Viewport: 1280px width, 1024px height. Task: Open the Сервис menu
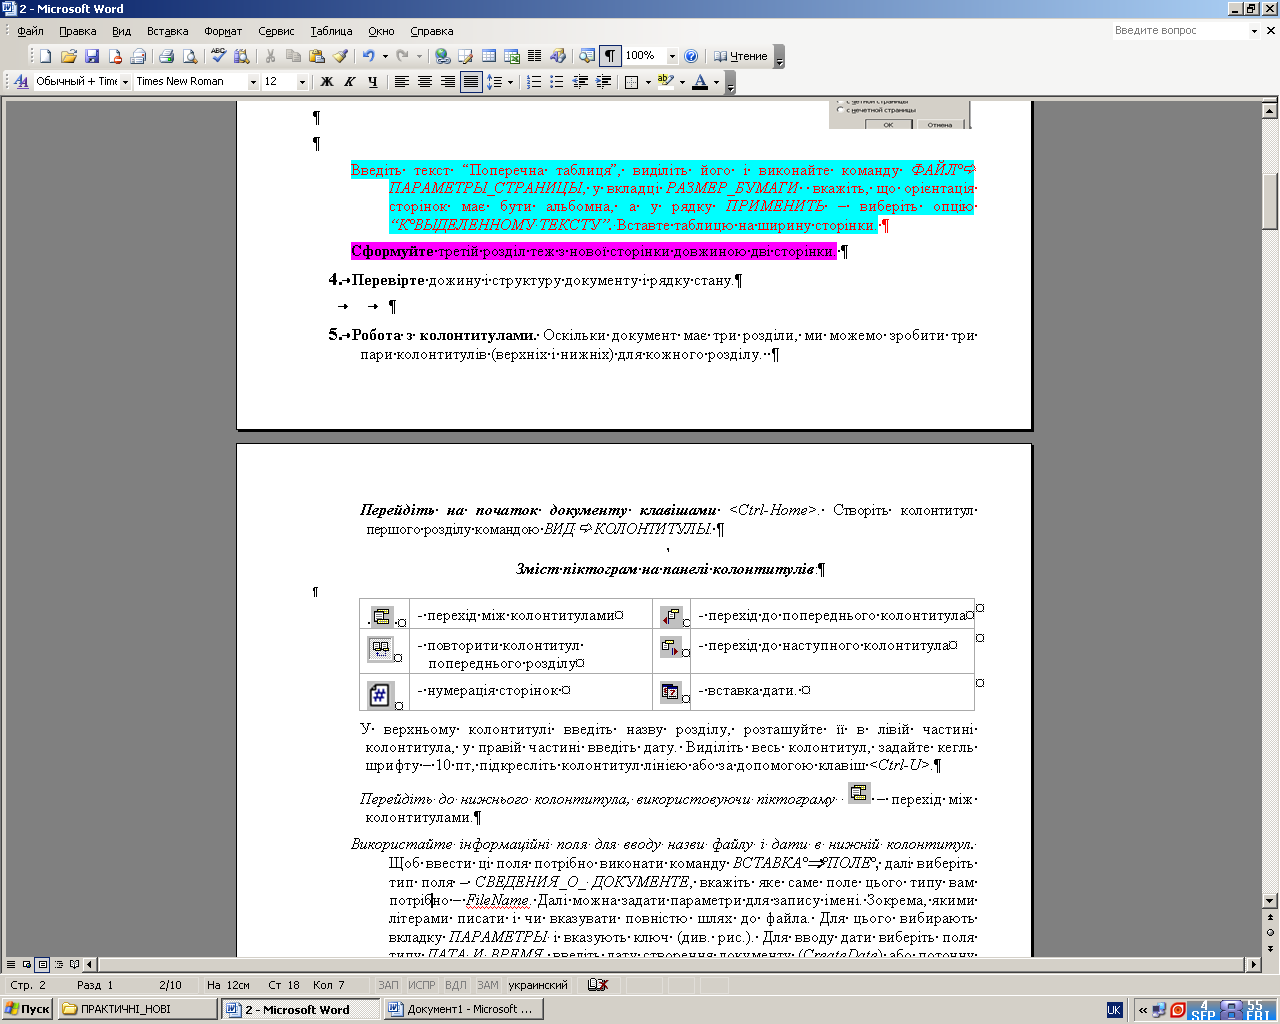276,31
